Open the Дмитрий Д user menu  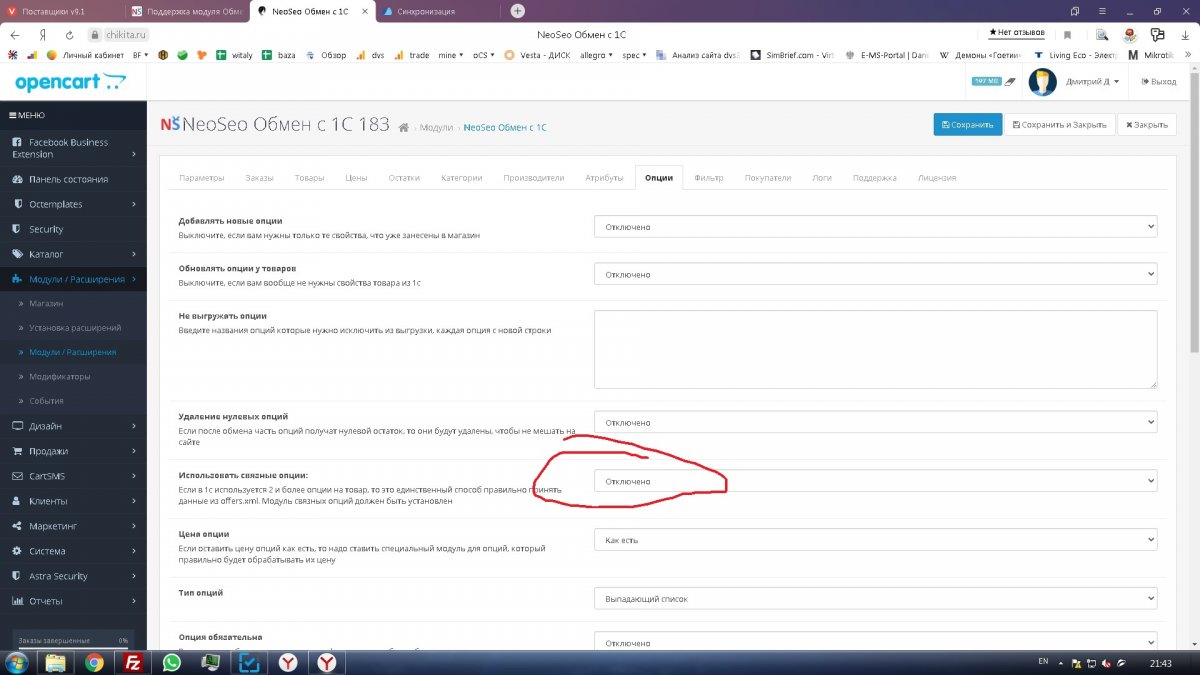coord(1093,82)
